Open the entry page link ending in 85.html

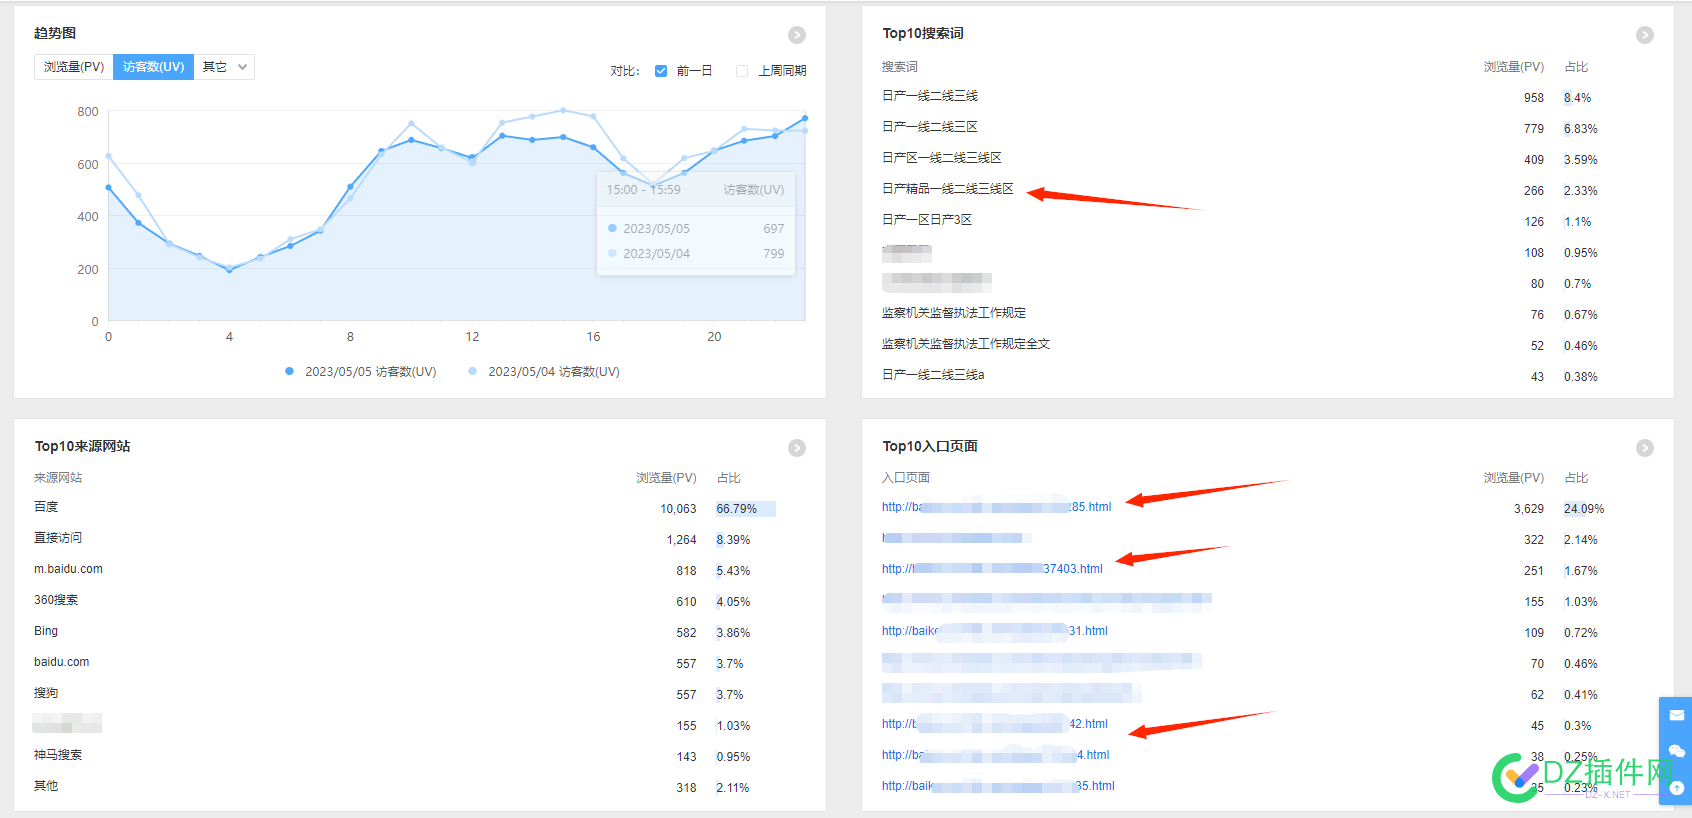[x=996, y=507]
